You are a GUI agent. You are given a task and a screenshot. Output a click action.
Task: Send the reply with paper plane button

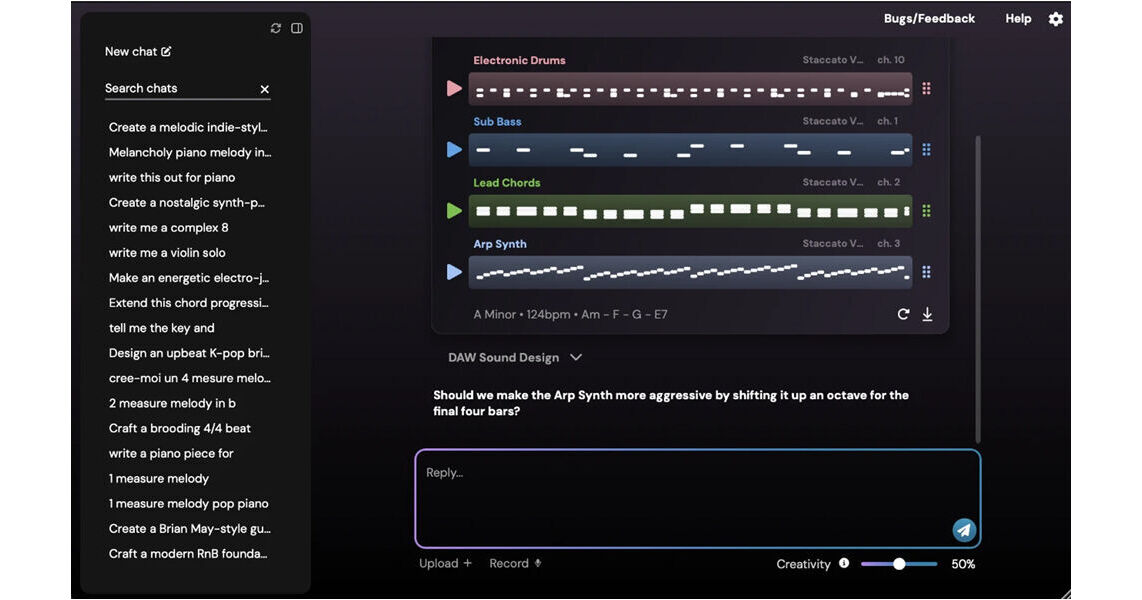(x=964, y=529)
